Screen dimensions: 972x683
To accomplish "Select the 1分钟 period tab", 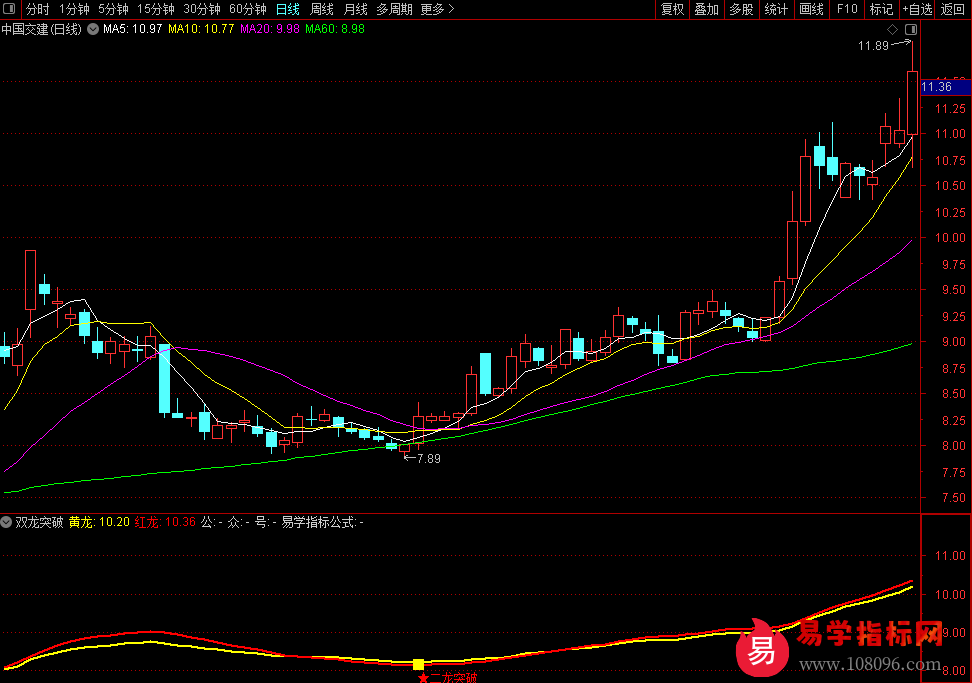I will point(74,9).
